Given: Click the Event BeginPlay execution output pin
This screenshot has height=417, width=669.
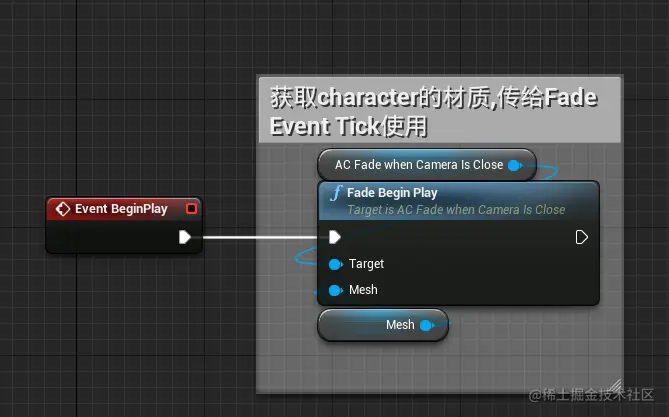Looking at the screenshot, I should [x=185, y=237].
